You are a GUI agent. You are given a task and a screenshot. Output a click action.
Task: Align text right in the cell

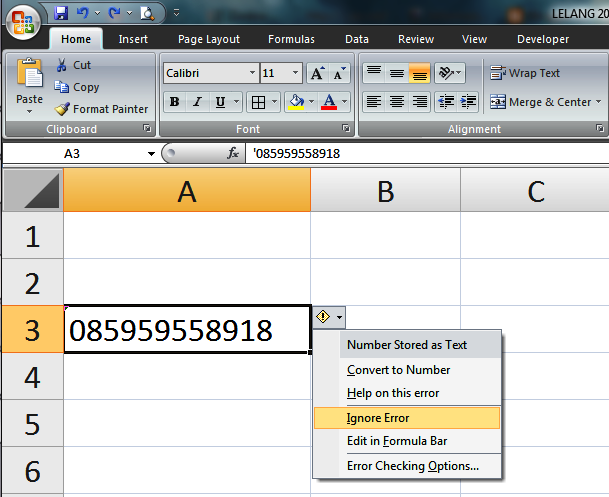pyautogui.click(x=419, y=102)
